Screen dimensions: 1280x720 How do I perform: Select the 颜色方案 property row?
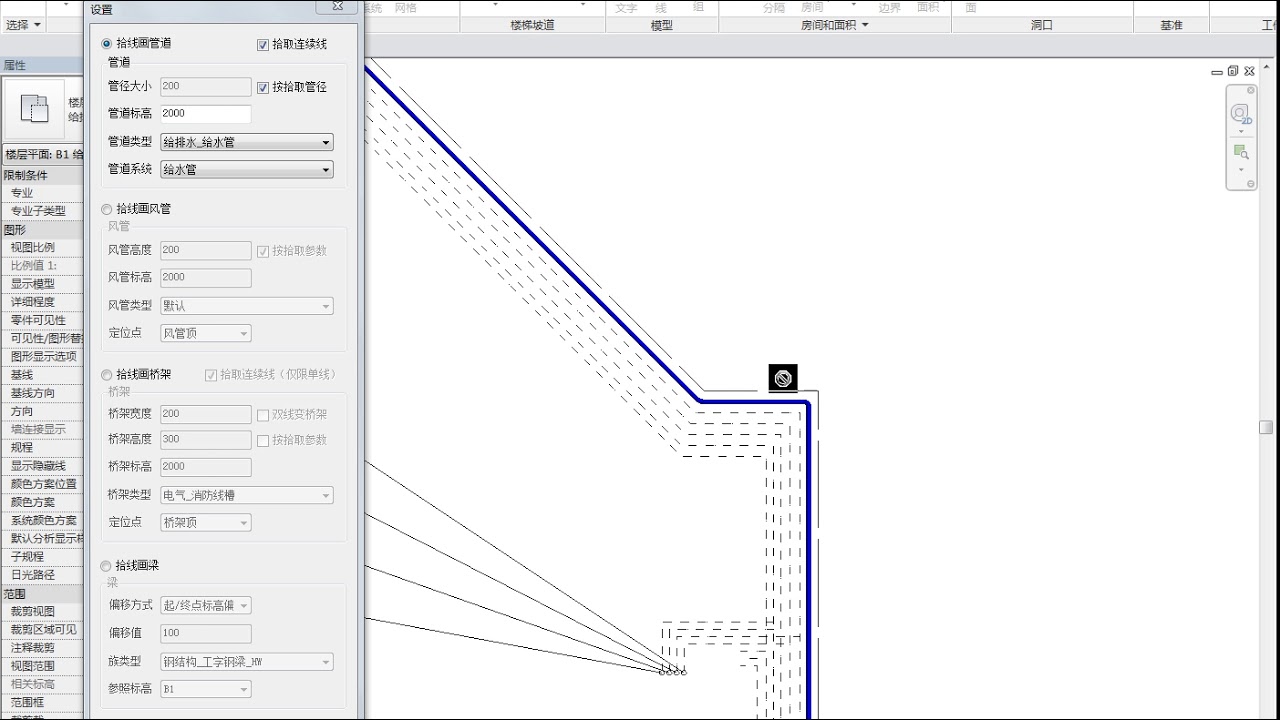[43, 502]
